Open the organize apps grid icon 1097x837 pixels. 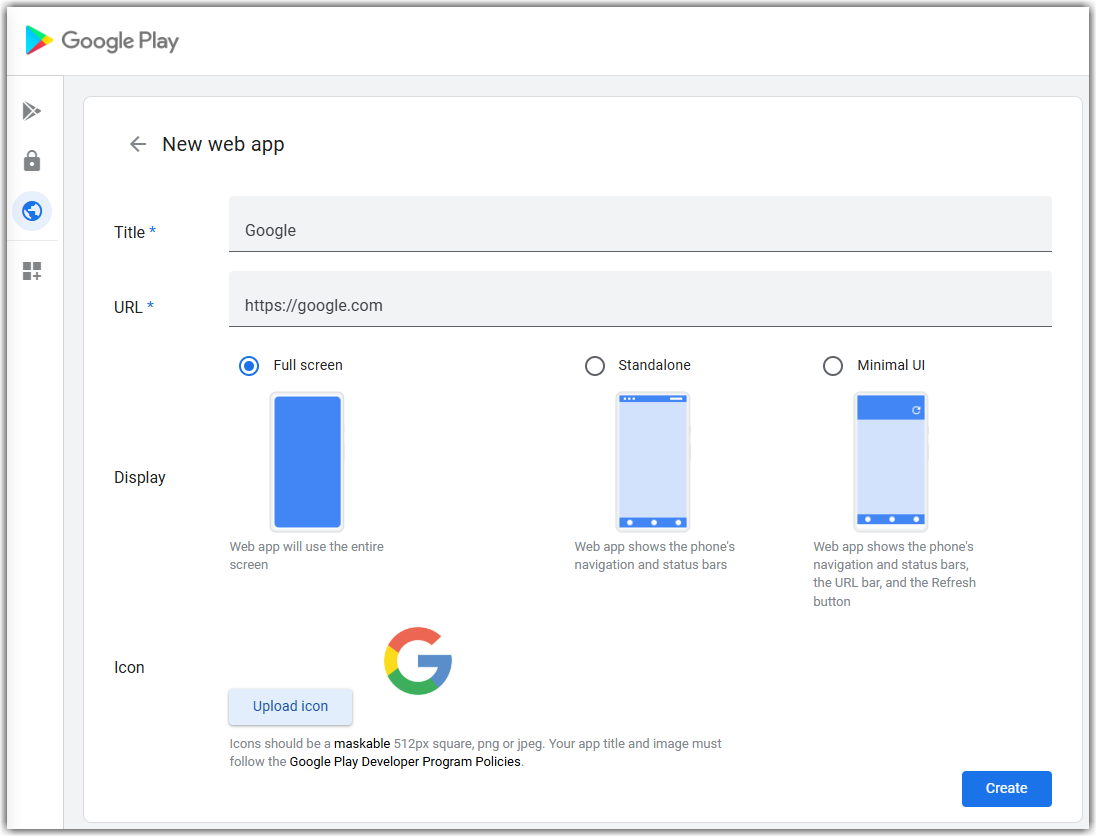[32, 271]
